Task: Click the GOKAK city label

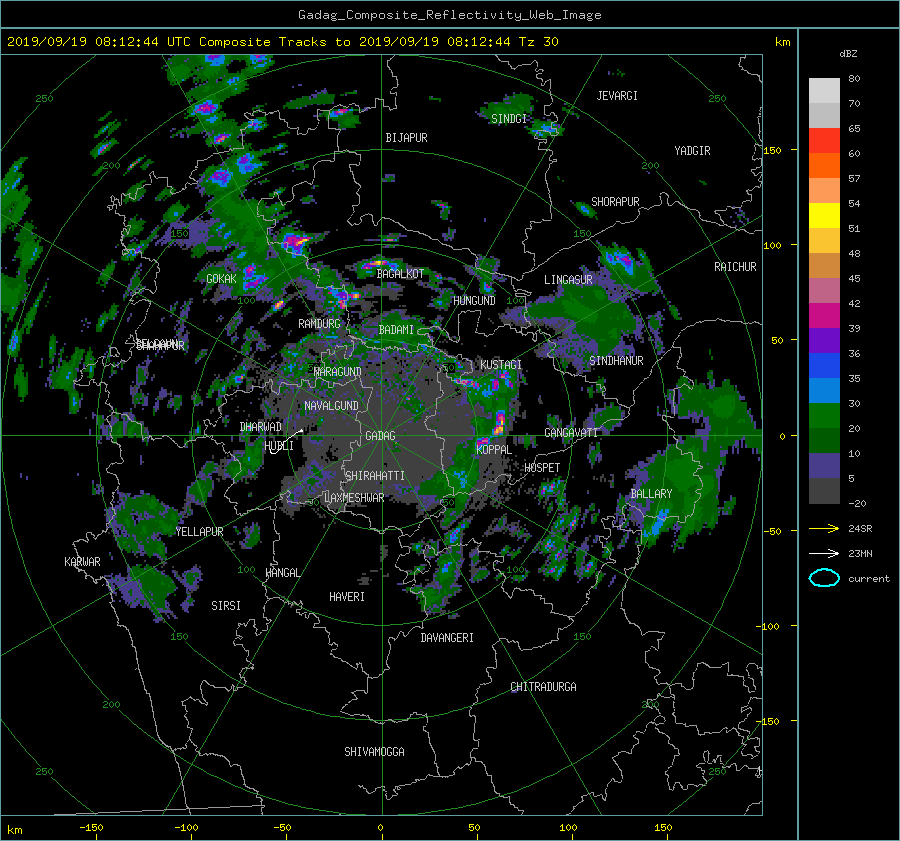Action: tap(222, 279)
